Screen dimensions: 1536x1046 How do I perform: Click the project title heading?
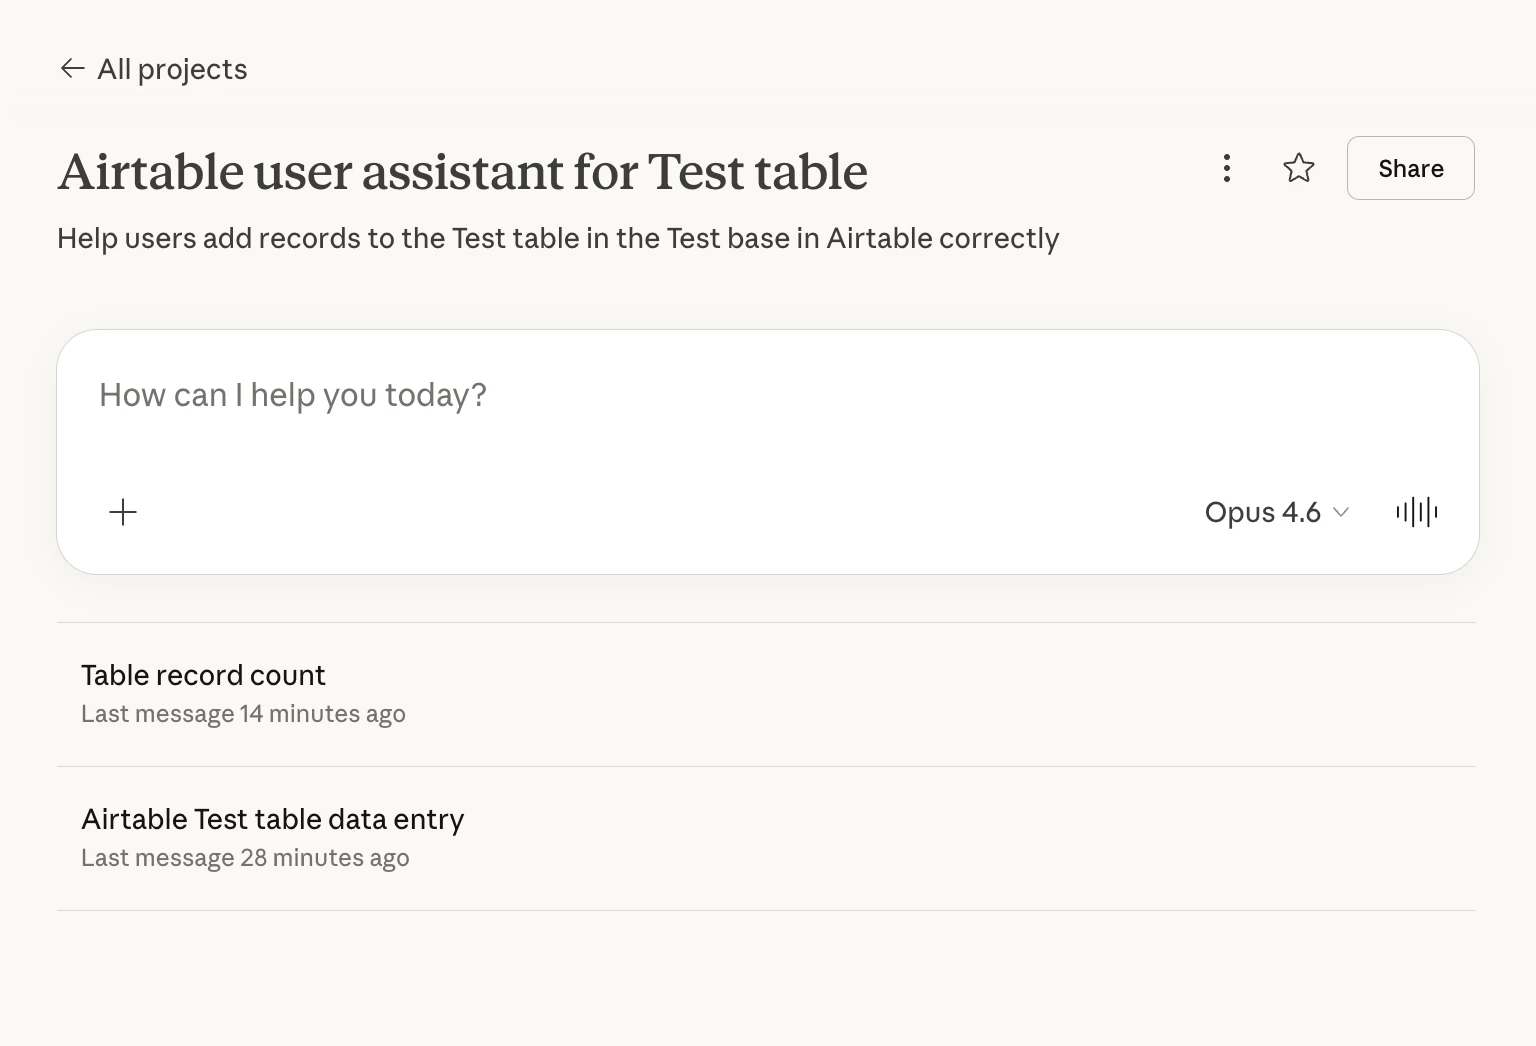click(x=462, y=171)
